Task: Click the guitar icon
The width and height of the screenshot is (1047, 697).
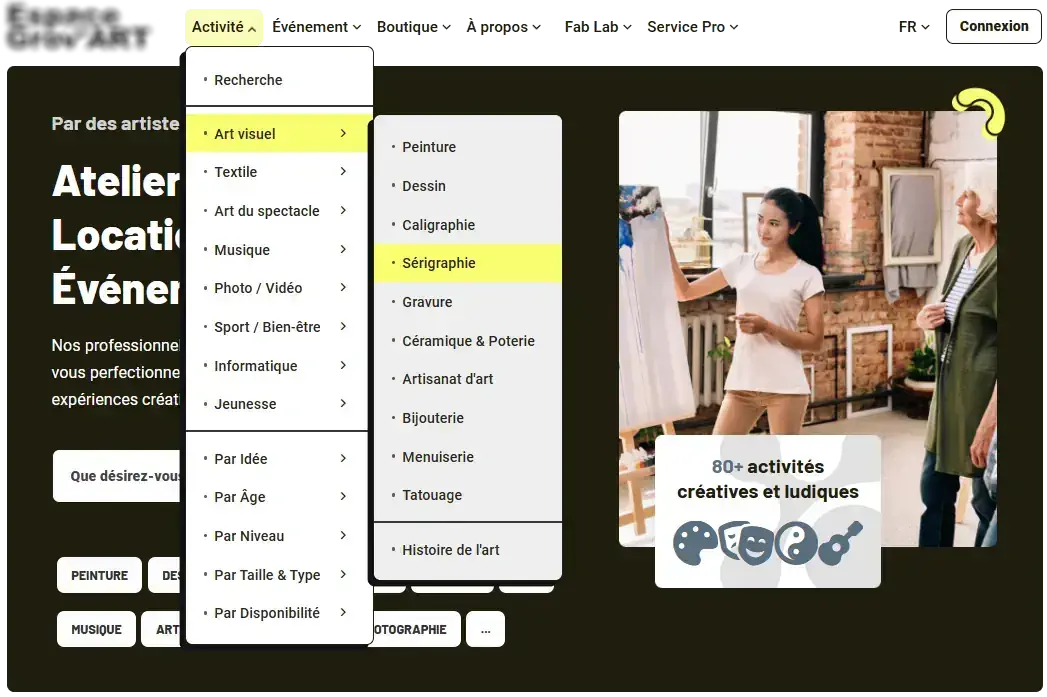Action: point(840,543)
